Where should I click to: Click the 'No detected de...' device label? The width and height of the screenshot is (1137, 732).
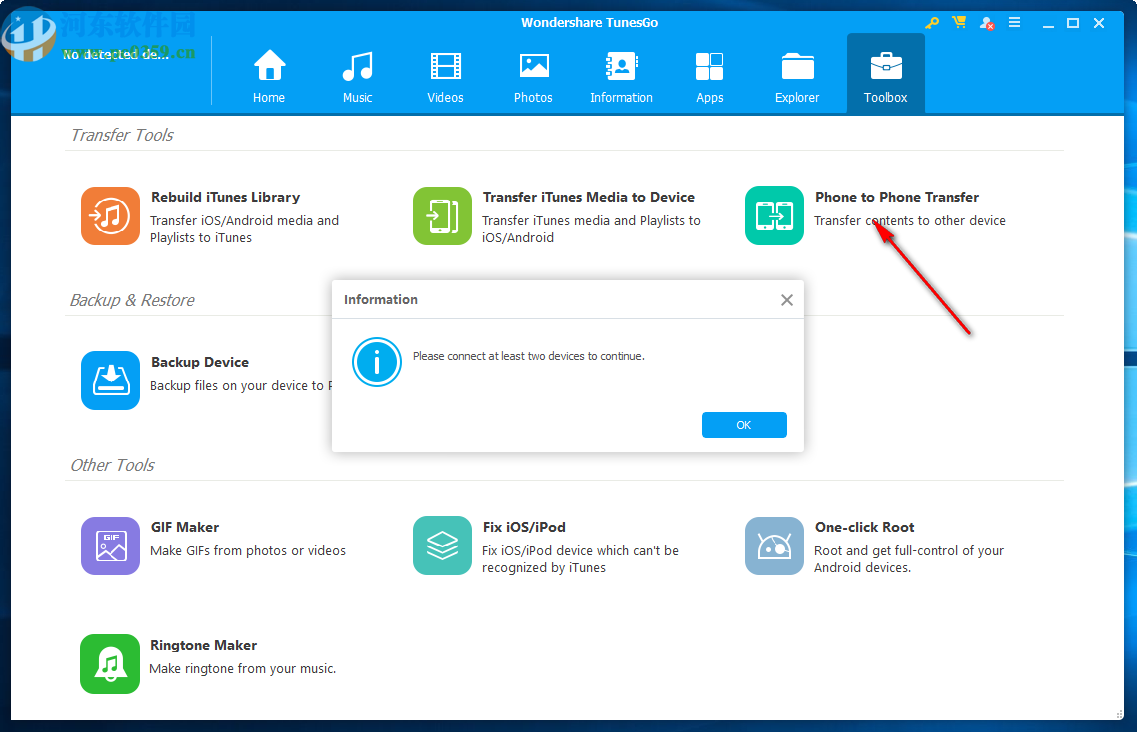tap(115, 54)
